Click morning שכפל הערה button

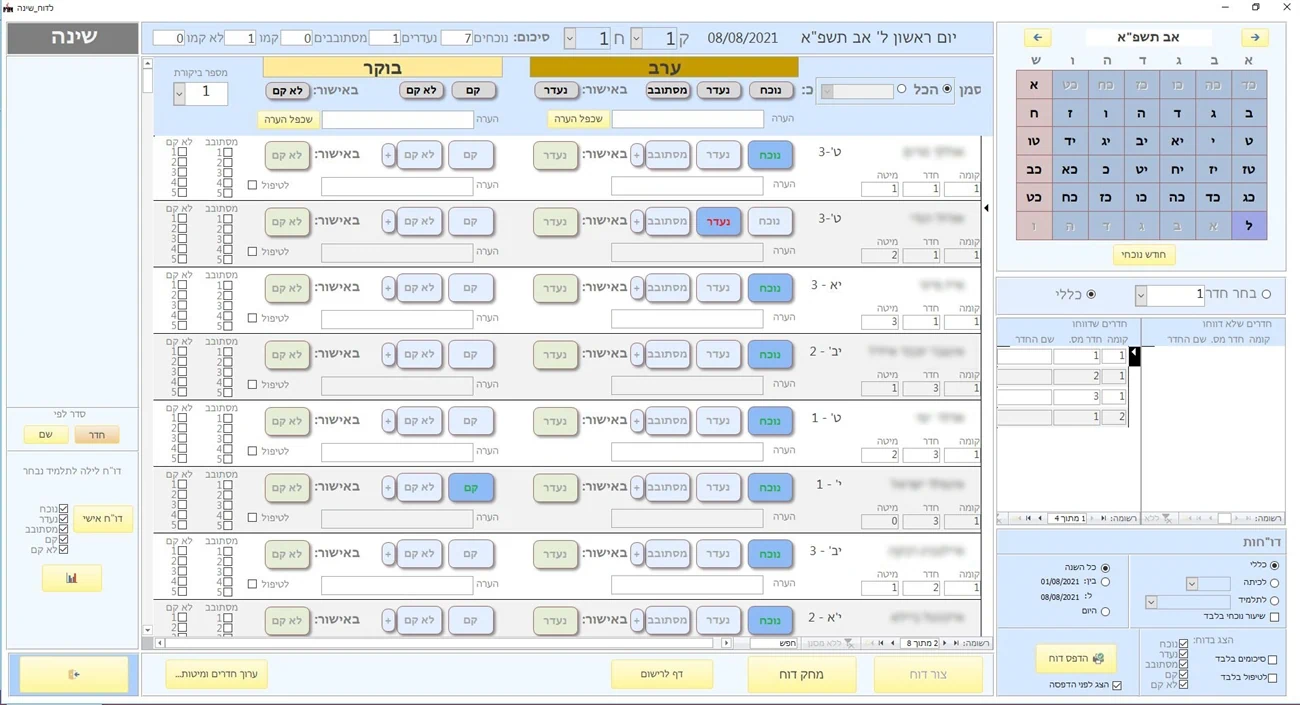pos(289,119)
